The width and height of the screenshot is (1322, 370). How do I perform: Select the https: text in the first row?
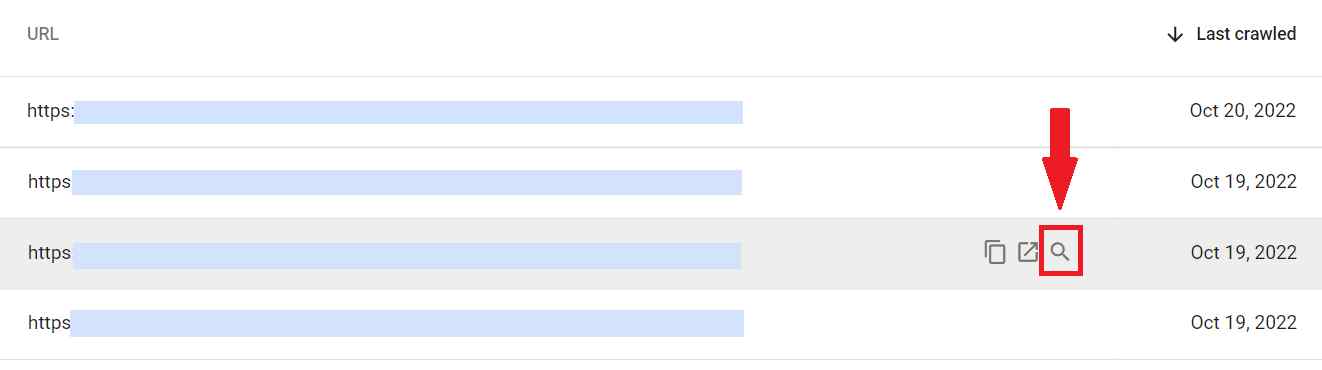coord(51,111)
